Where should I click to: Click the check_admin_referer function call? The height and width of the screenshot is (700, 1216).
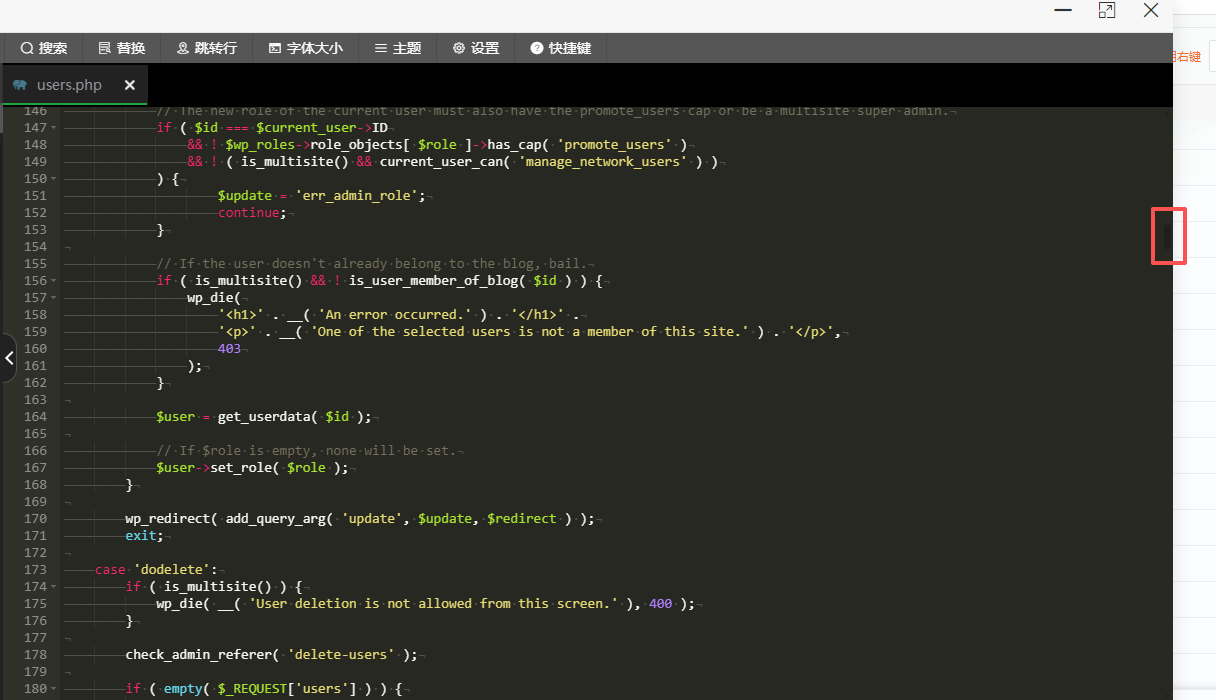pos(198,655)
